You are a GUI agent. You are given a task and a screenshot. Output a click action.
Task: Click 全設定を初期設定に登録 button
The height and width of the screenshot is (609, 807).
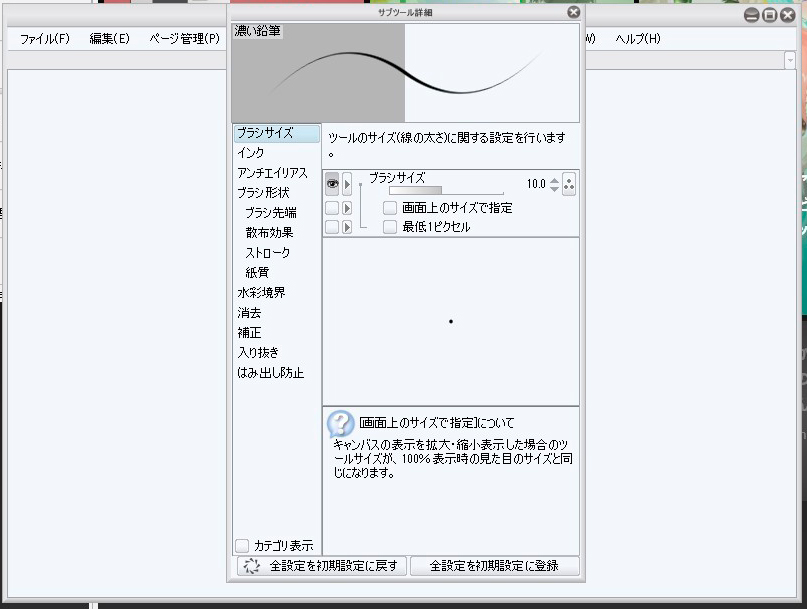coord(495,566)
